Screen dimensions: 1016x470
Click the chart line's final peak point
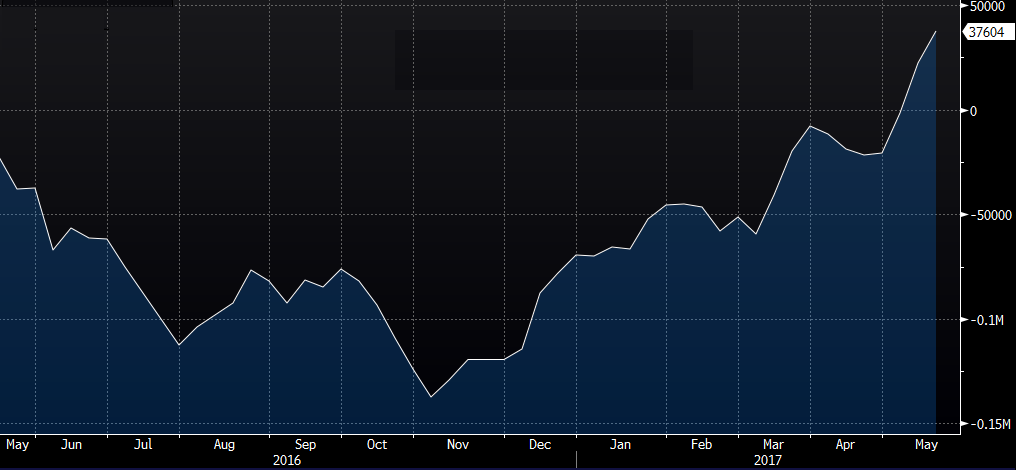[x=936, y=31]
